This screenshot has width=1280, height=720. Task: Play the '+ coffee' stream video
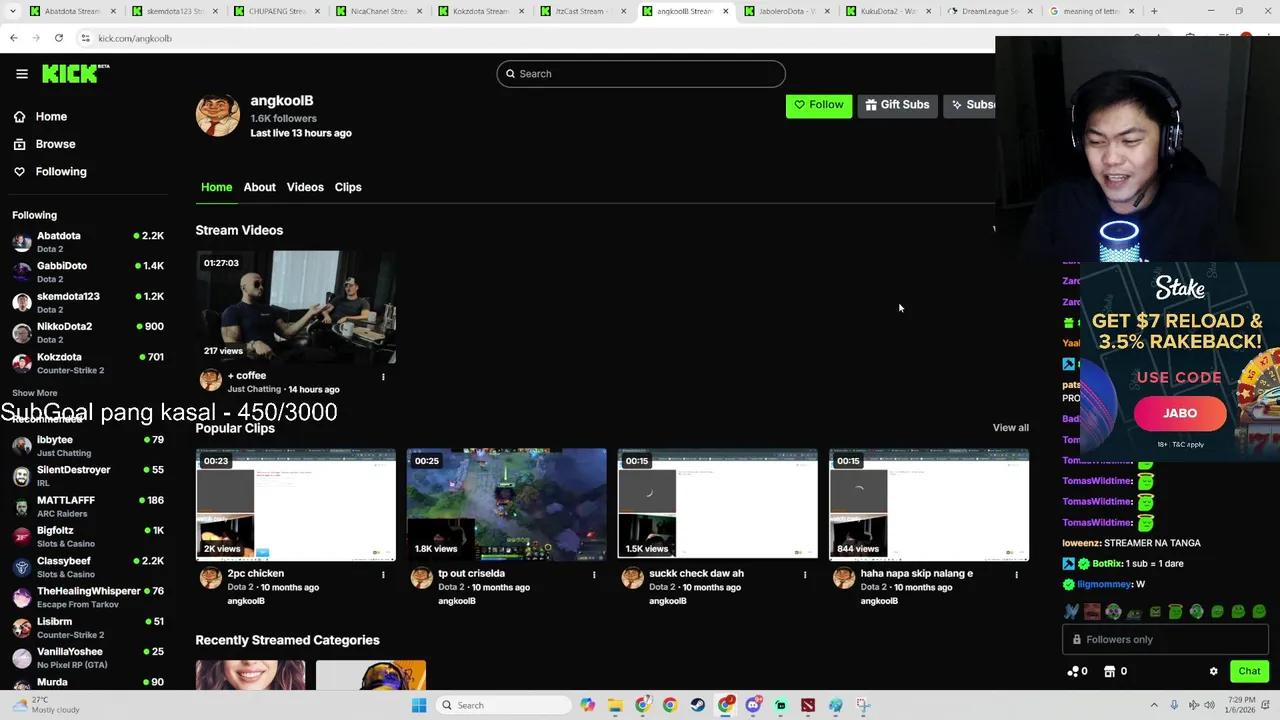tap(296, 307)
